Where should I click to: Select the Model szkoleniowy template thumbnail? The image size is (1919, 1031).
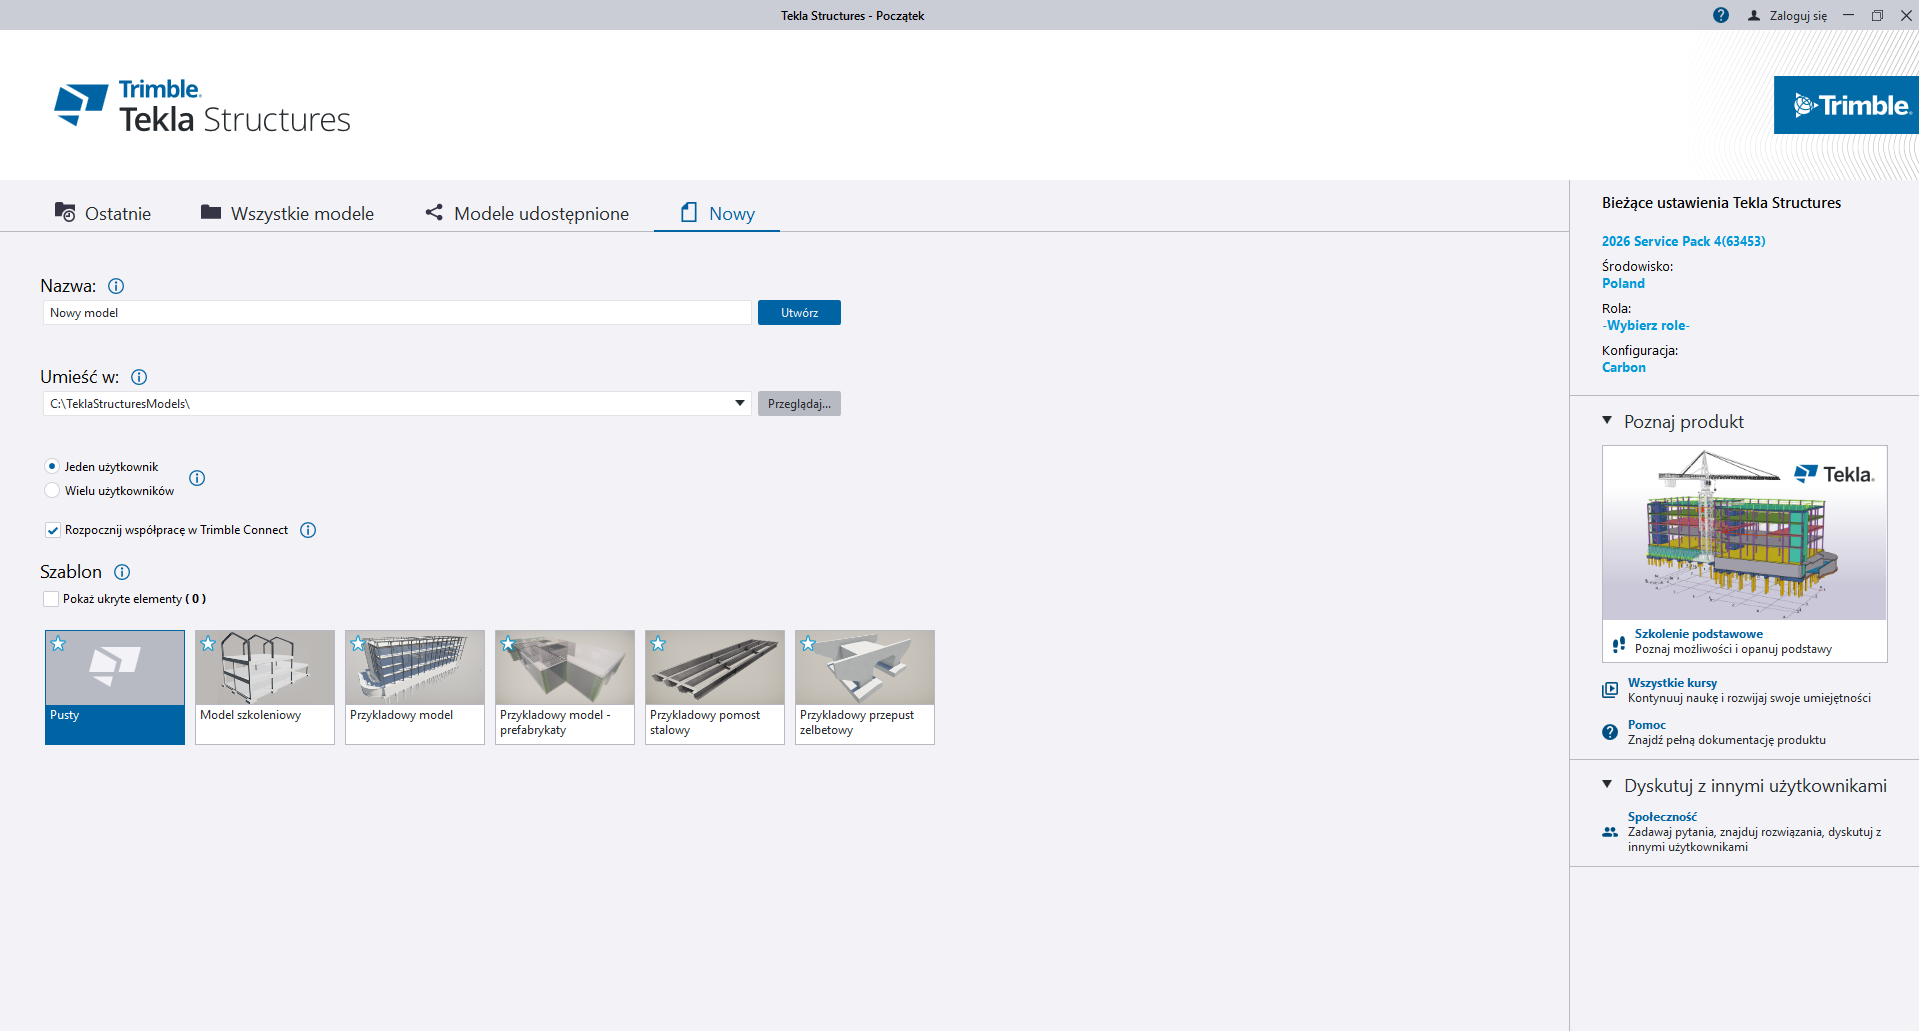tap(265, 687)
